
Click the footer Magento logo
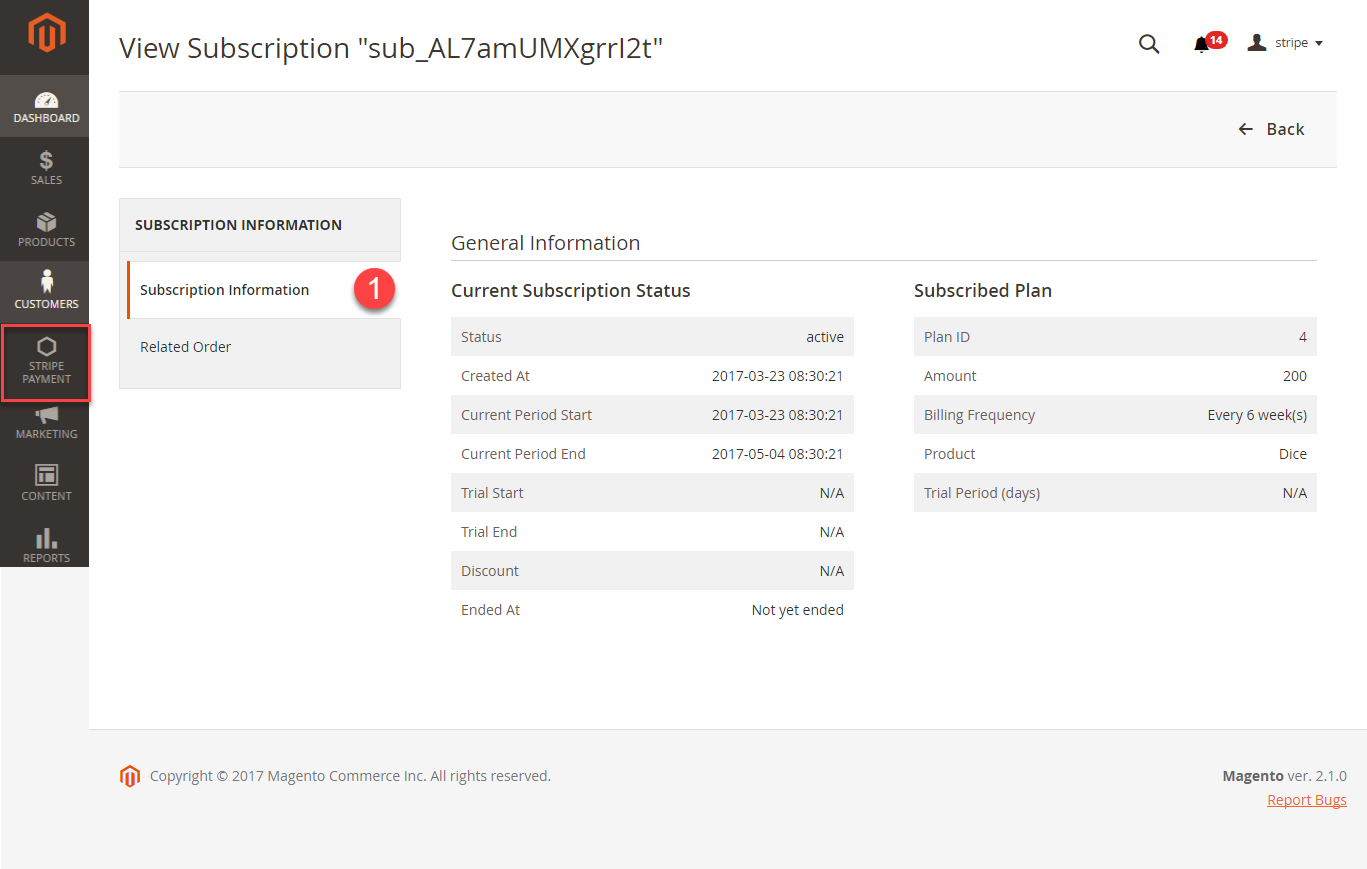[x=130, y=776]
